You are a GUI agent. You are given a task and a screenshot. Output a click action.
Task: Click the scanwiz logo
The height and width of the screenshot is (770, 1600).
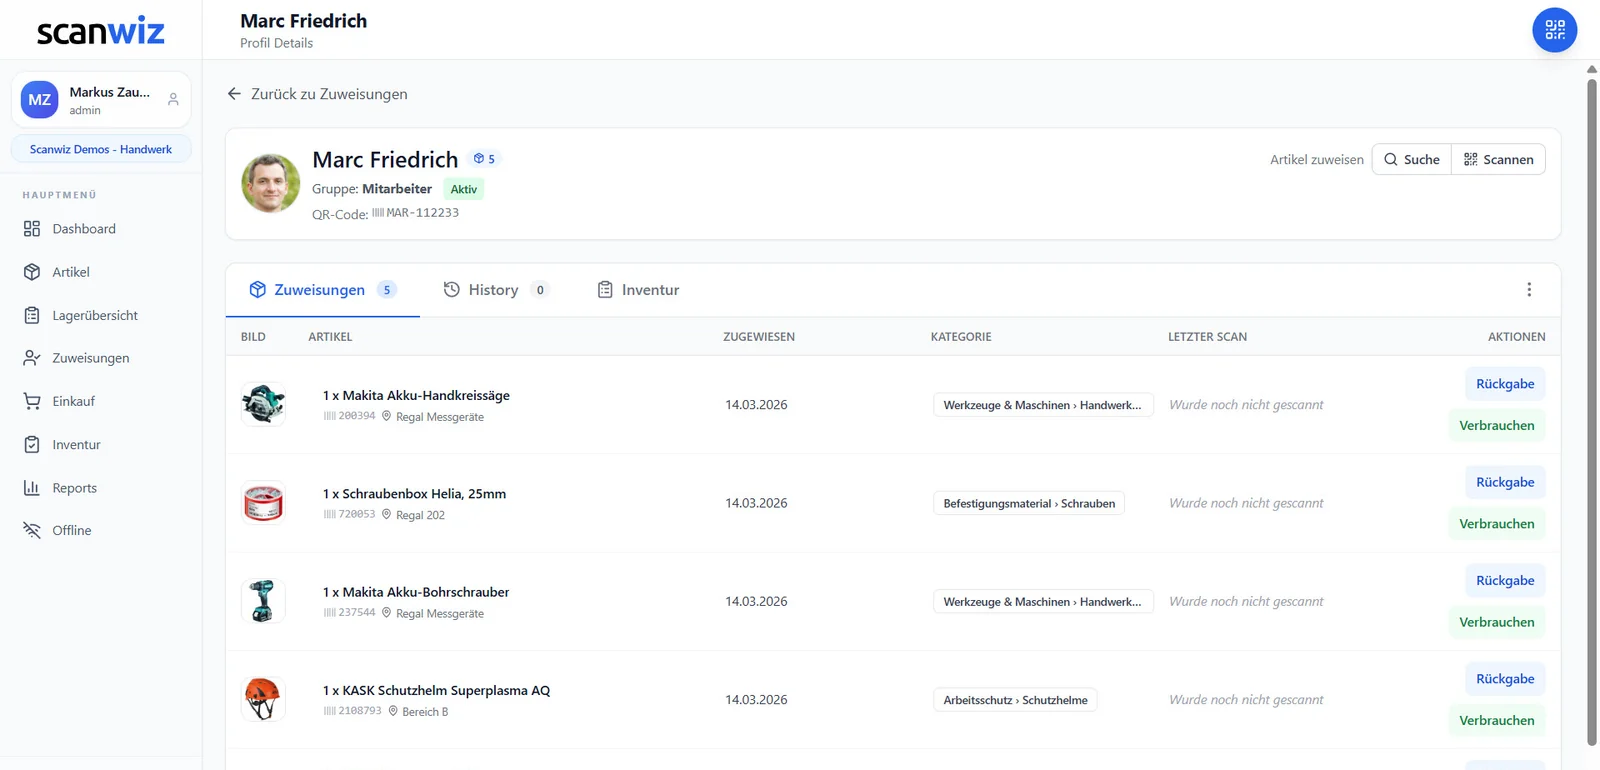[100, 31]
